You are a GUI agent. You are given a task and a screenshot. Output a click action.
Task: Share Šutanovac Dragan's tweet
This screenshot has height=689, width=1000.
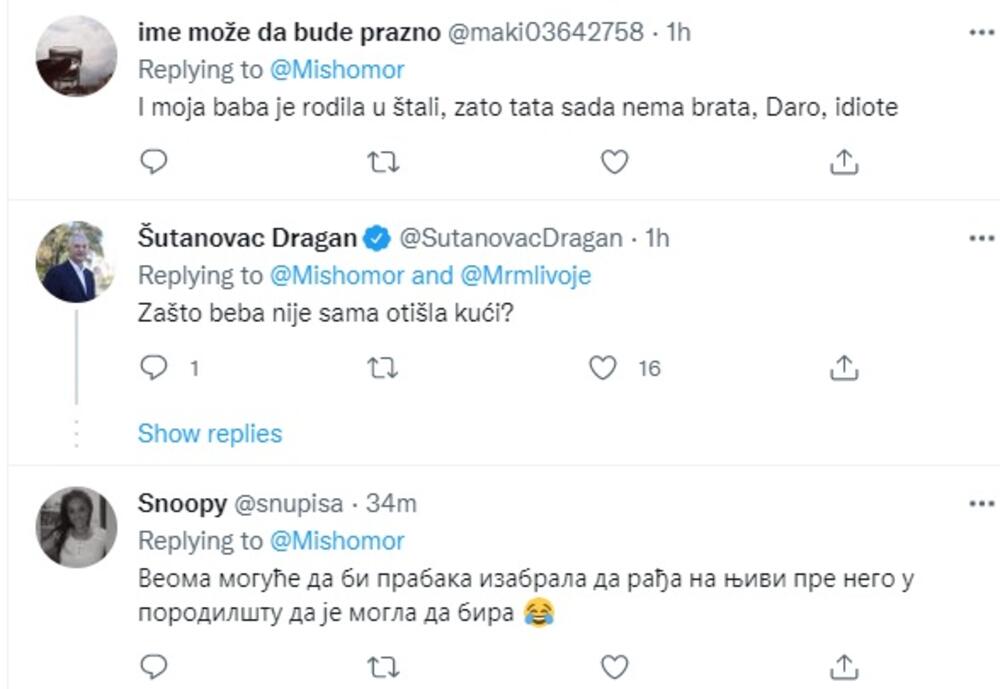[x=845, y=368]
